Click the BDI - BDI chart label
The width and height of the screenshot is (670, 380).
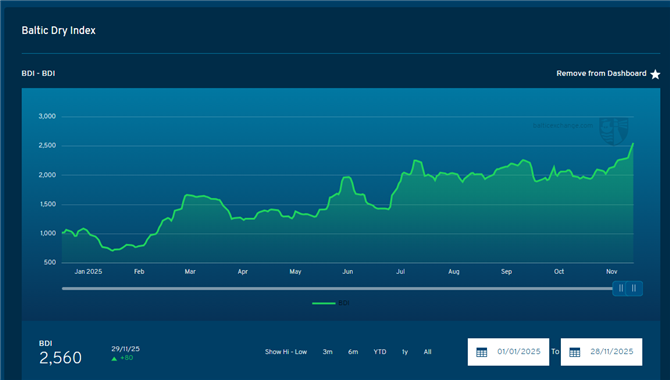(x=38, y=74)
